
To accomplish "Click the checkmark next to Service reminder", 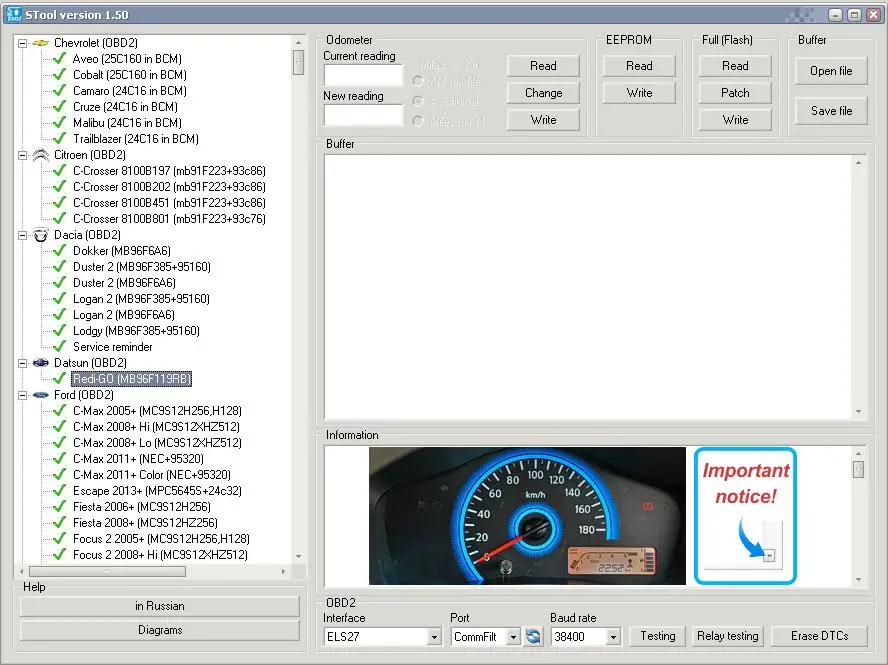I will point(59,347).
